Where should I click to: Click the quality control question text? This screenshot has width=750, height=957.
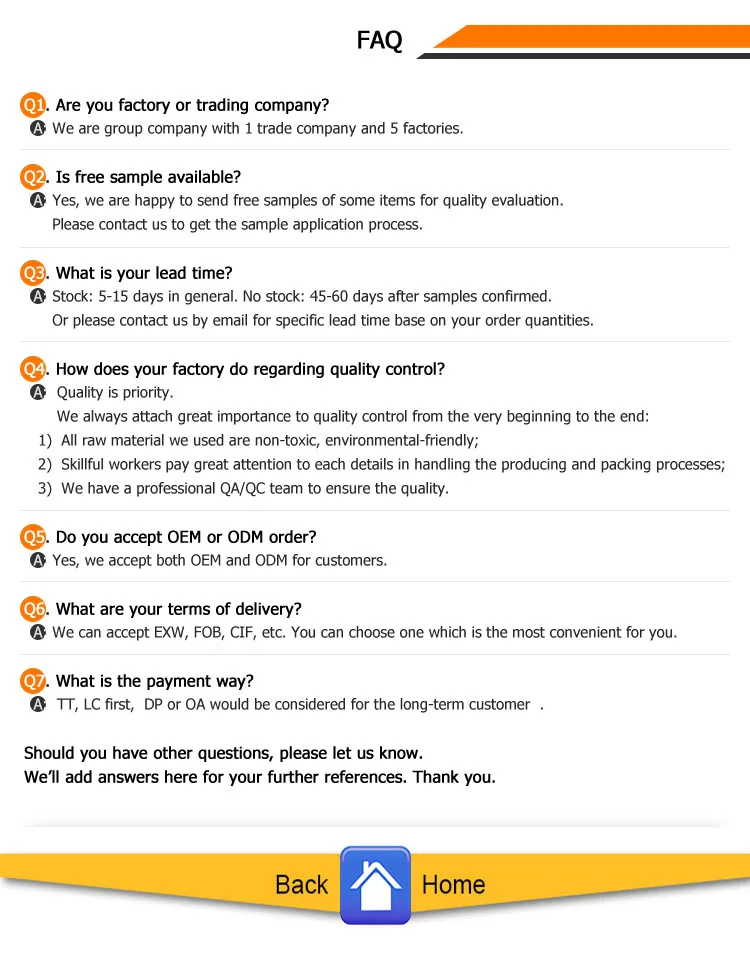pyautogui.click(x=250, y=369)
